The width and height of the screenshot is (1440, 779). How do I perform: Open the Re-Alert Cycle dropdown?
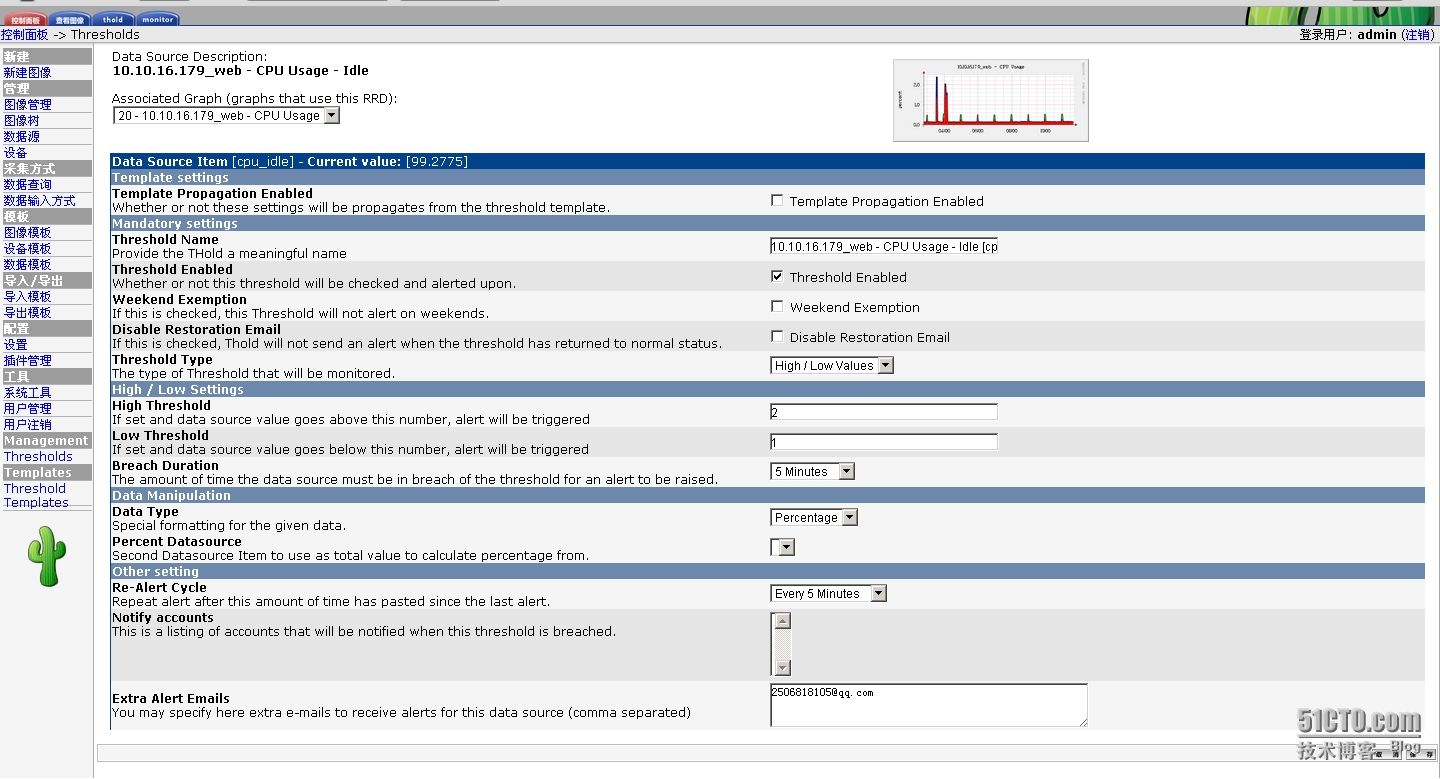(x=829, y=593)
